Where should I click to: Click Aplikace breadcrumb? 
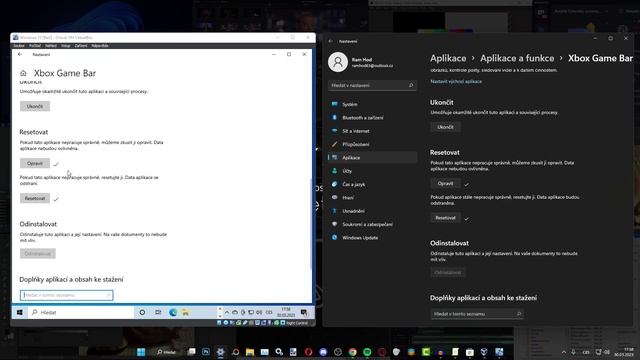448,58
